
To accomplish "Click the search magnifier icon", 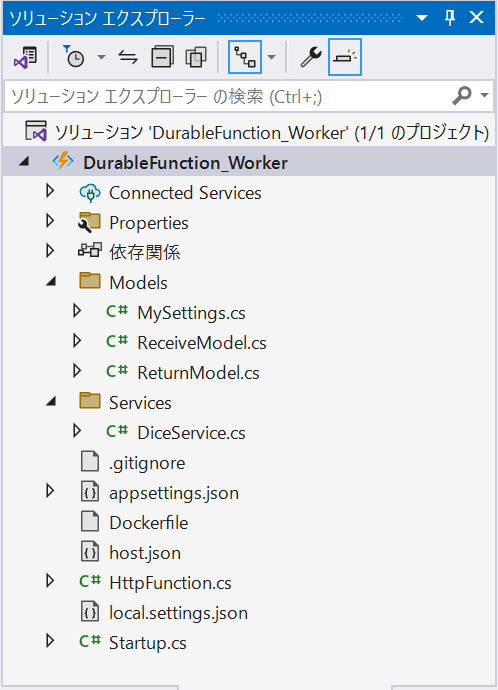I will click(462, 95).
